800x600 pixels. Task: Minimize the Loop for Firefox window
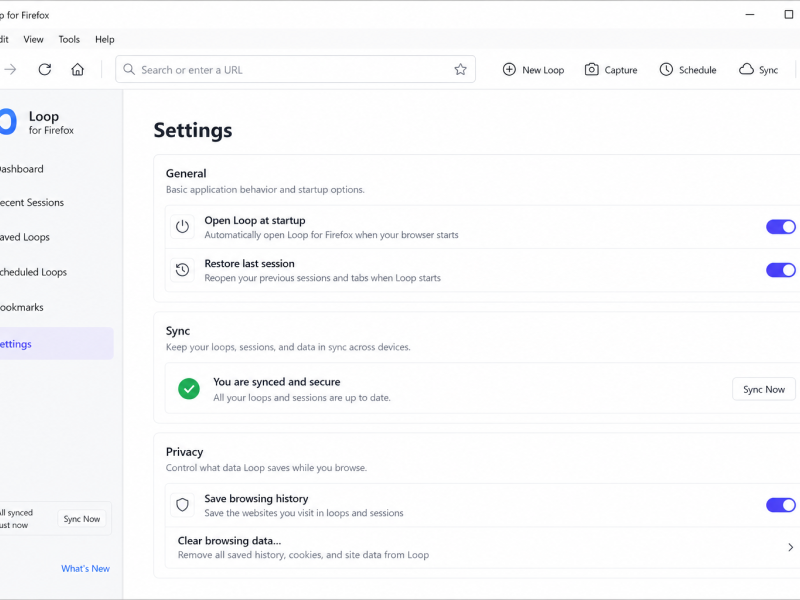tap(749, 15)
